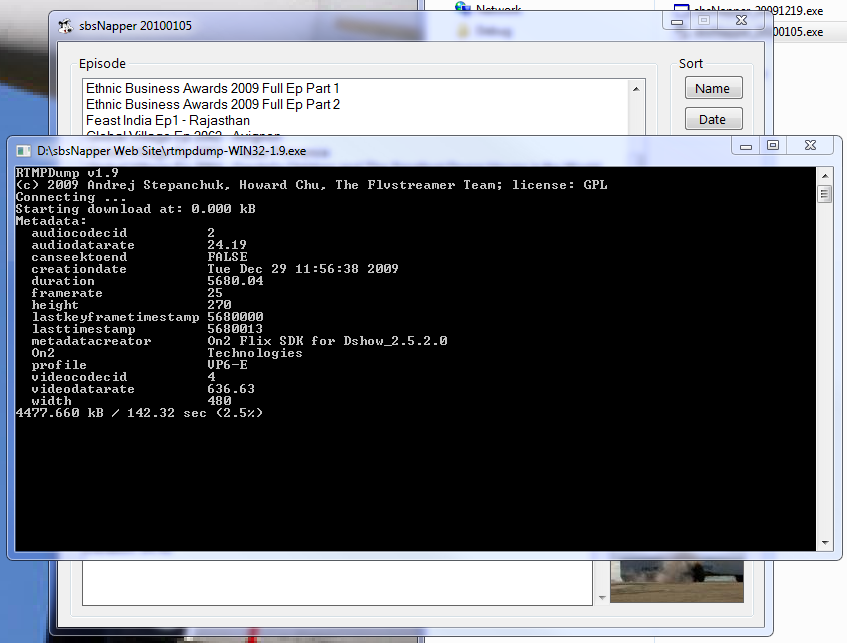847x643 pixels.
Task: Click the sbsNapper application icon in title bar
Action: pos(65,26)
